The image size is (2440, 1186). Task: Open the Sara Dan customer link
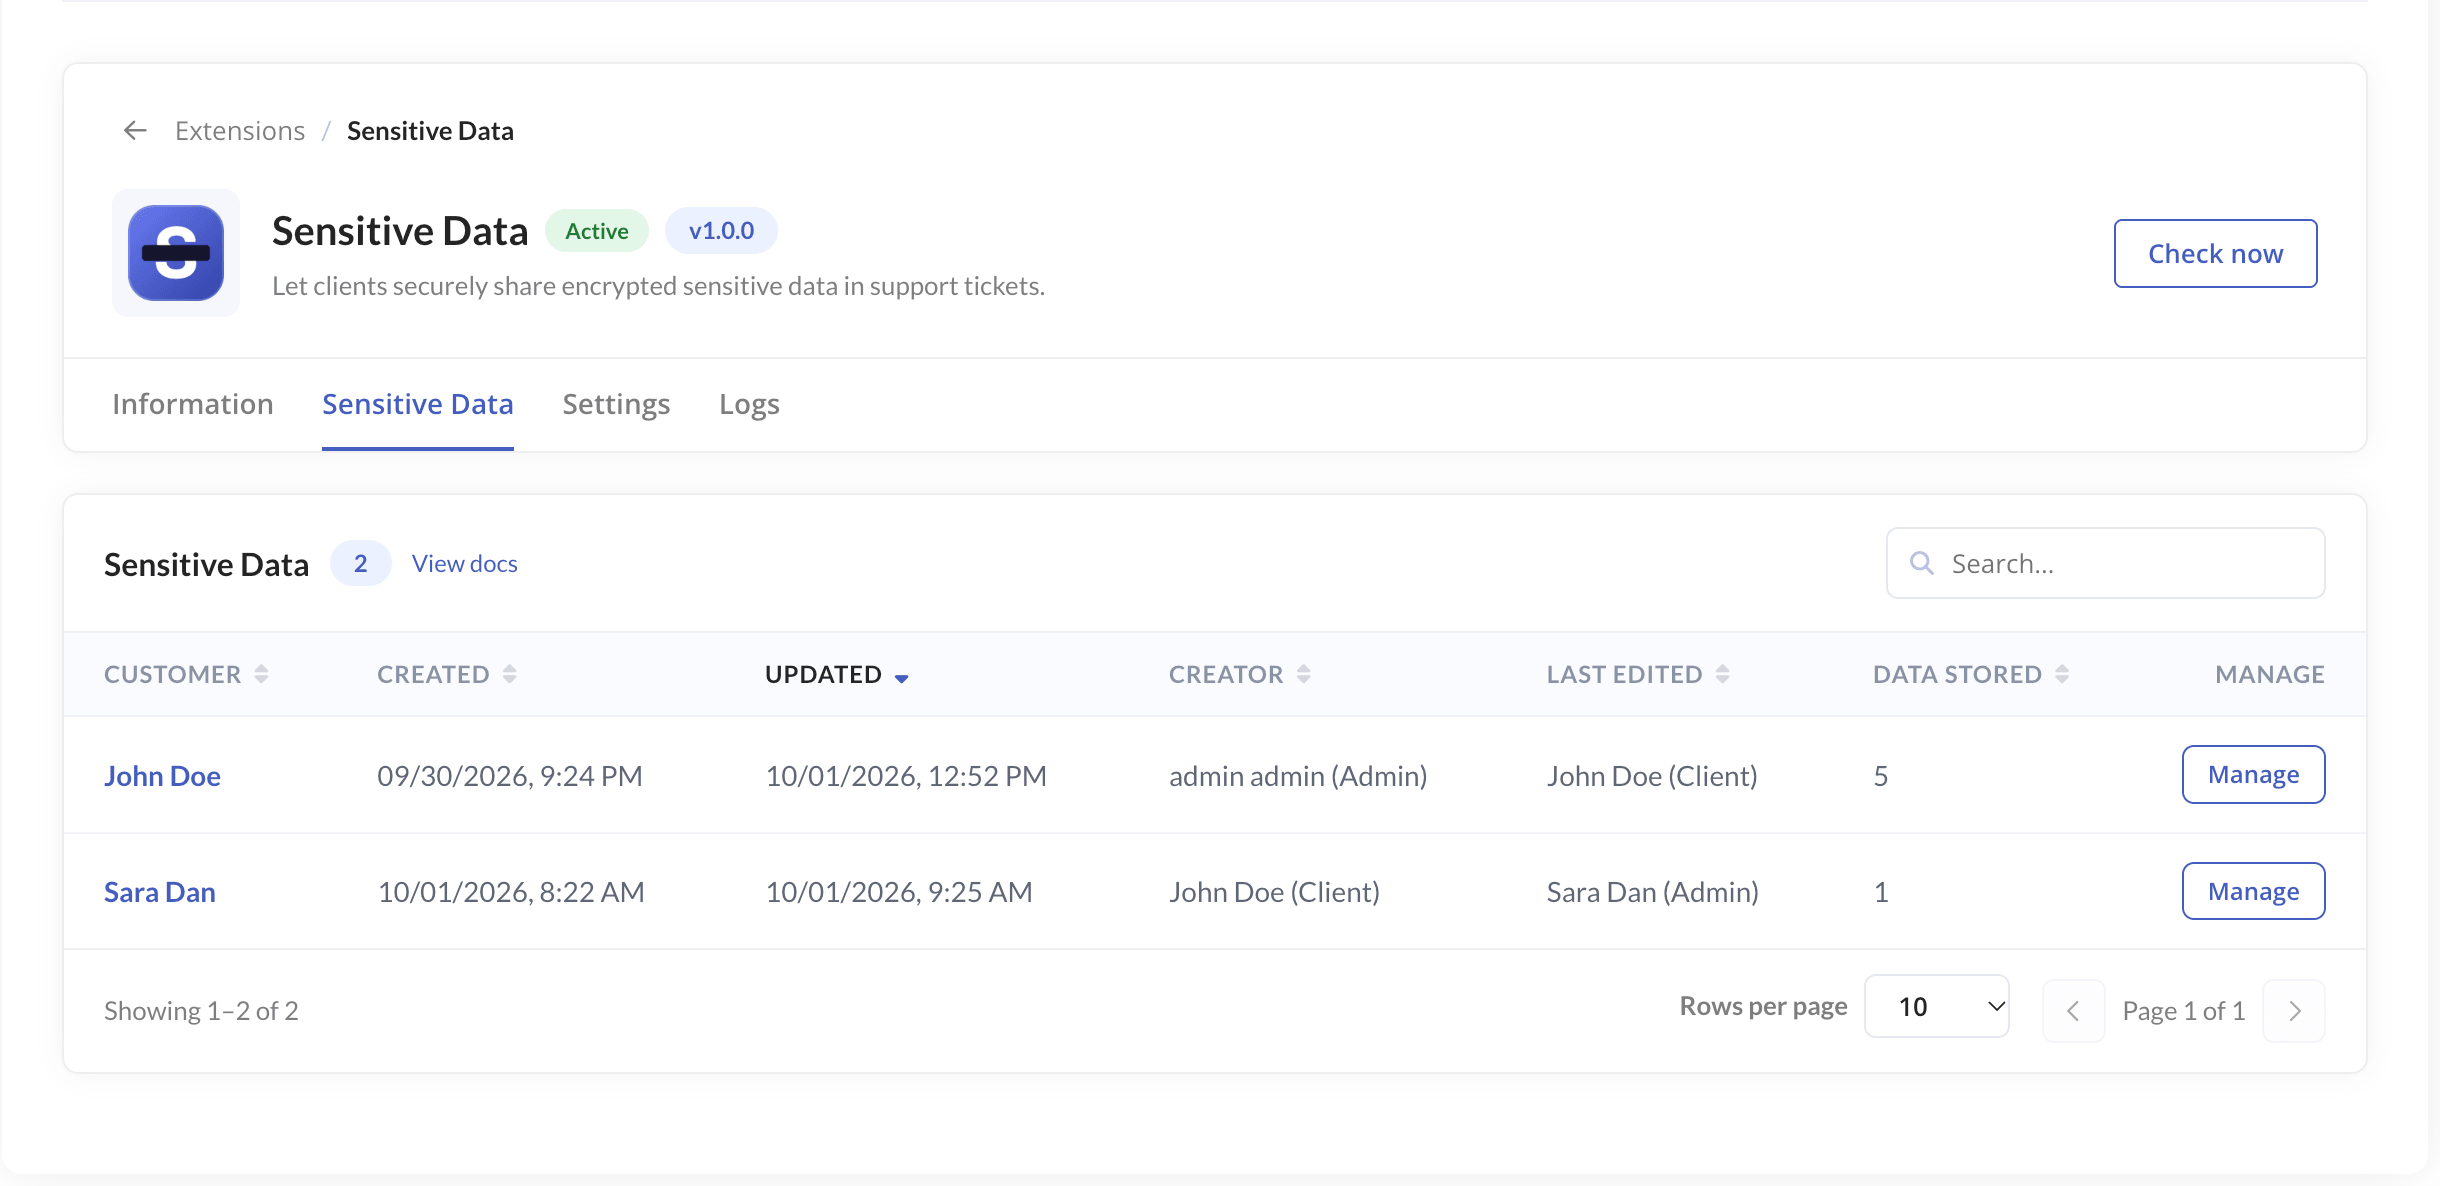[x=160, y=892]
